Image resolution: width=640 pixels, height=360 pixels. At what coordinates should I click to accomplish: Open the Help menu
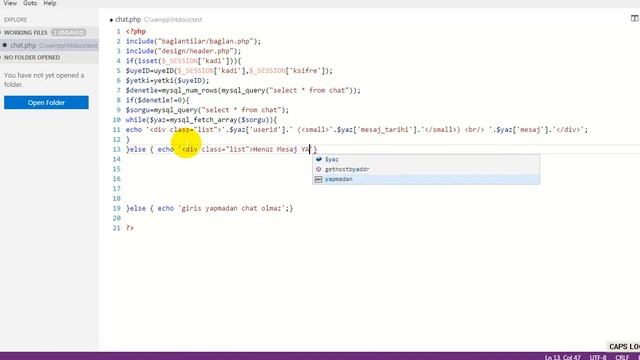(50, 3)
